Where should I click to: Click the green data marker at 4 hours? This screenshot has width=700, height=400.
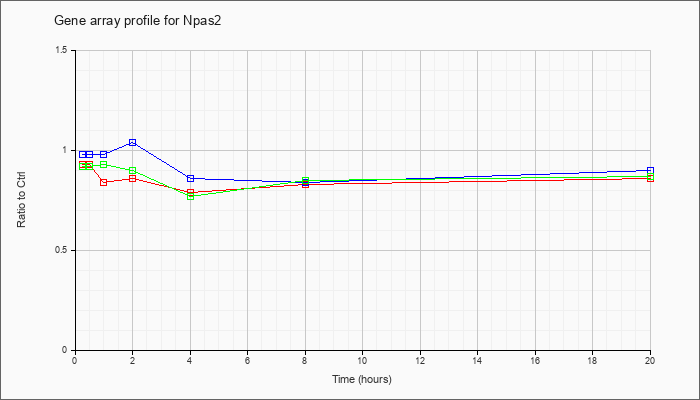191,196
